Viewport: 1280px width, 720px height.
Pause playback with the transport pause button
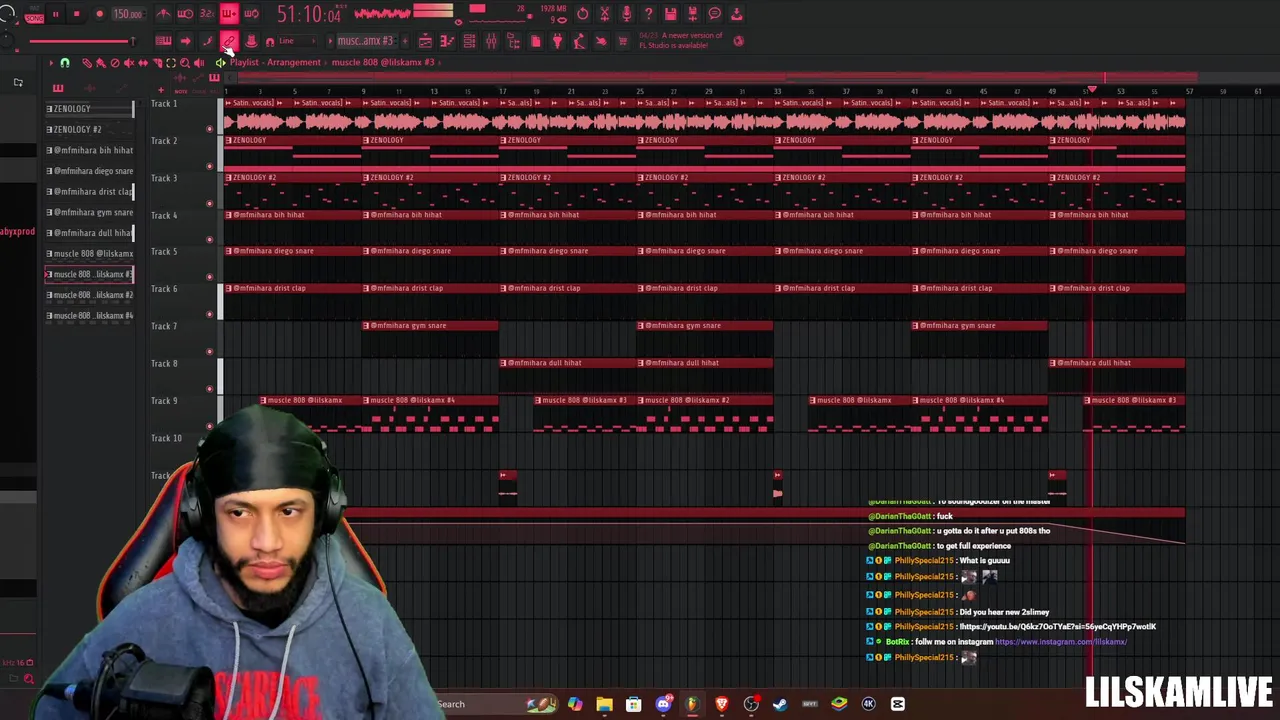[55, 14]
